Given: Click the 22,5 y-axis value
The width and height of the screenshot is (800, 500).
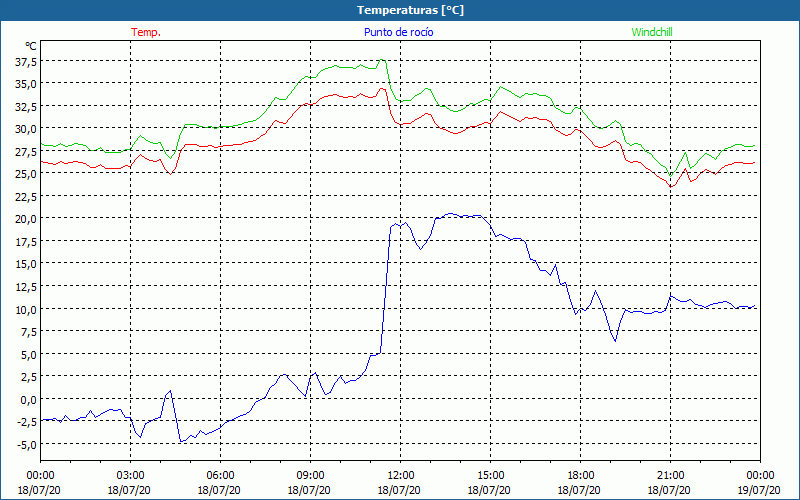Looking at the screenshot, I should point(26,197).
